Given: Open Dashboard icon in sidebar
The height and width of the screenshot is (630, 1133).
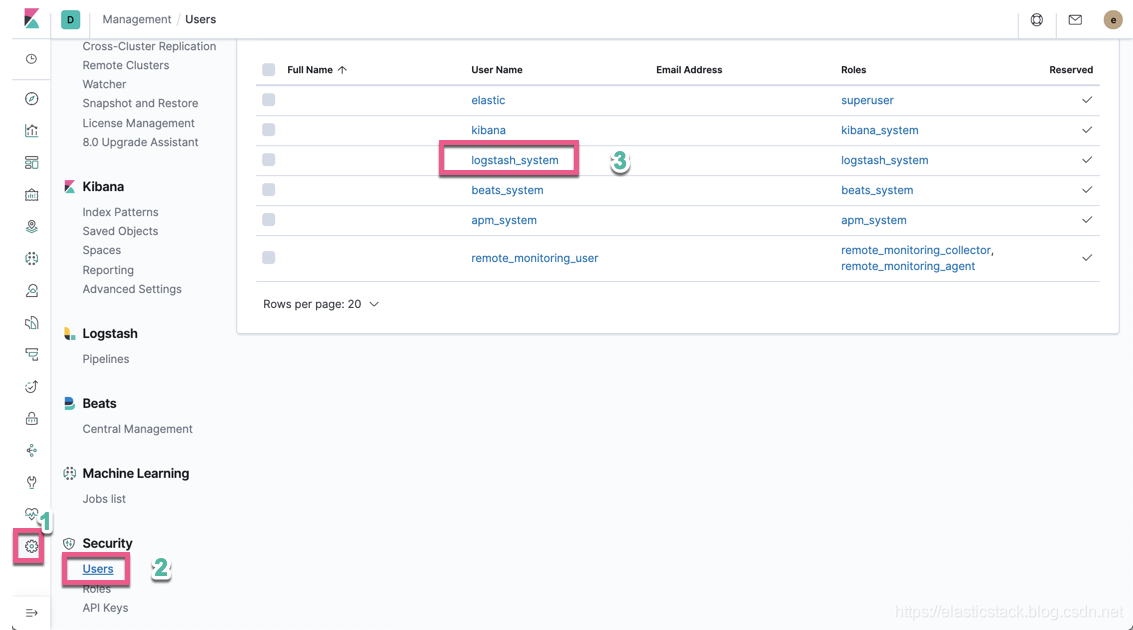Looking at the screenshot, I should point(31,163).
